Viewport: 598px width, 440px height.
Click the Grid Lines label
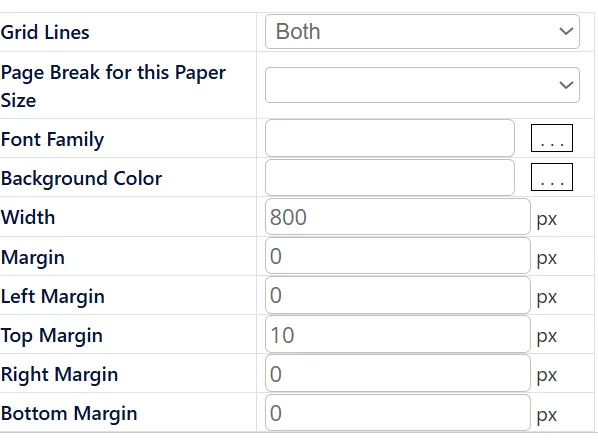click(x=45, y=32)
